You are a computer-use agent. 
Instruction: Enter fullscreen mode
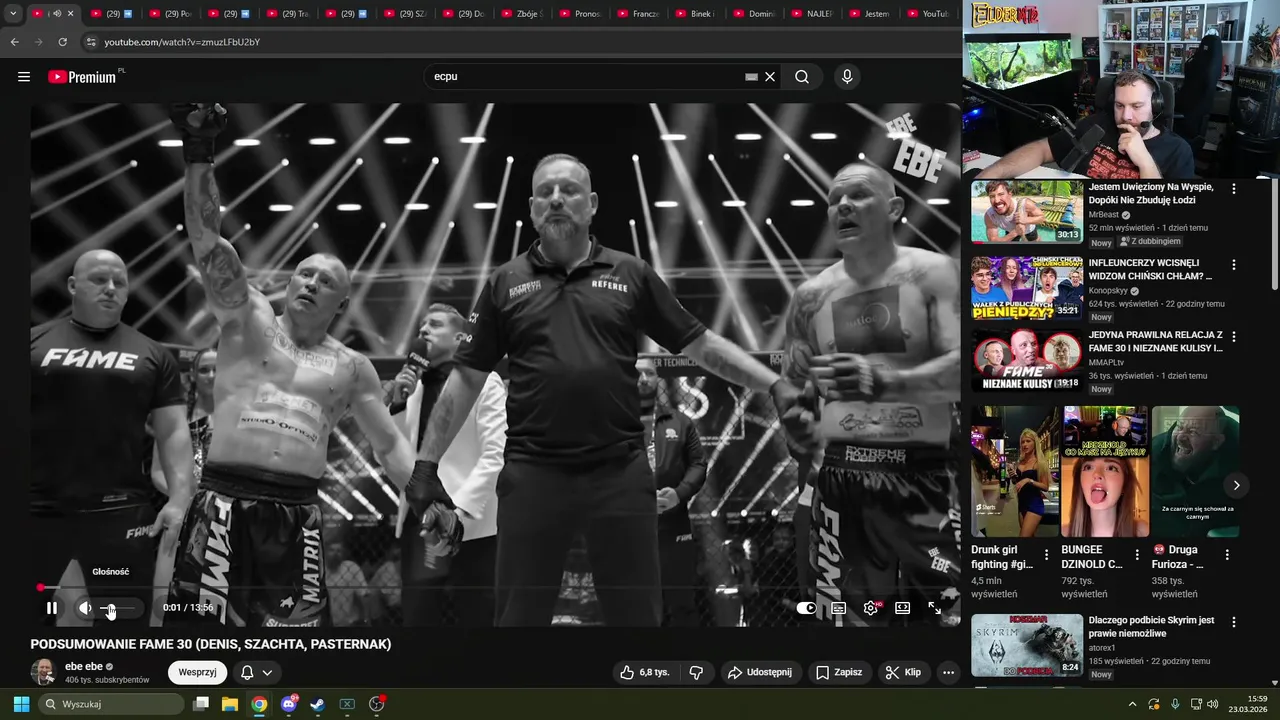pyautogui.click(x=935, y=608)
